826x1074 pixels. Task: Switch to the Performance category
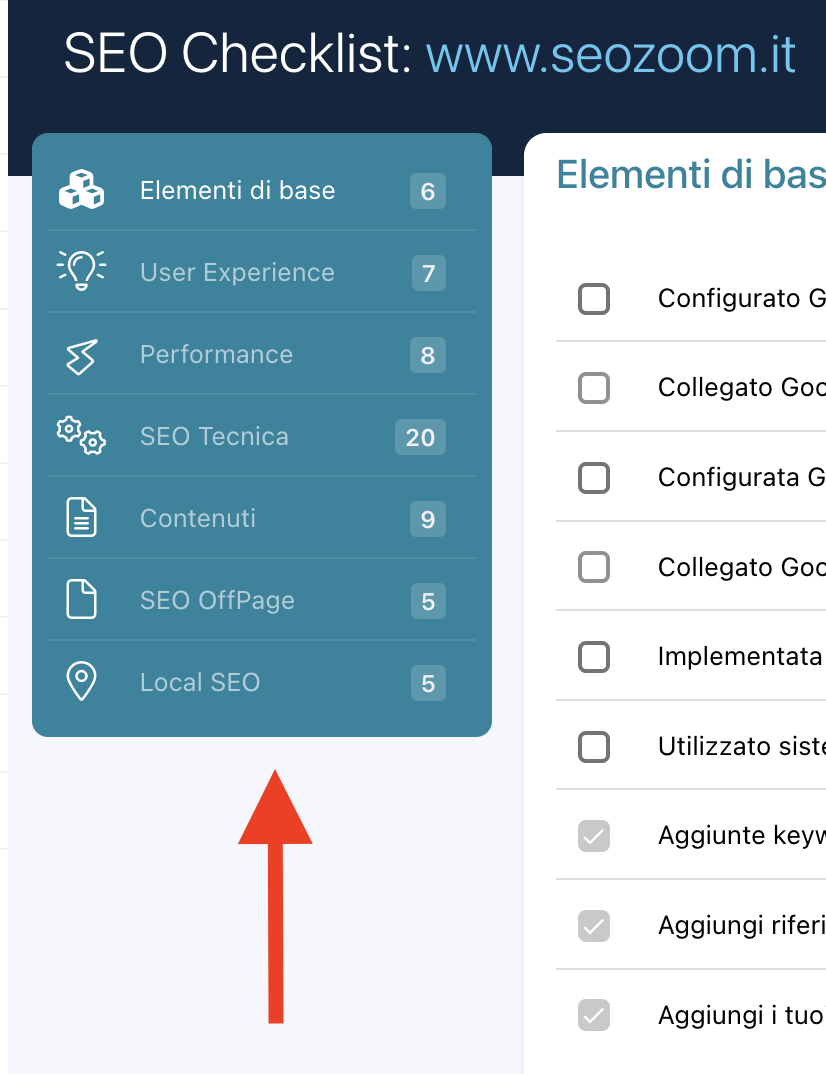tap(216, 354)
